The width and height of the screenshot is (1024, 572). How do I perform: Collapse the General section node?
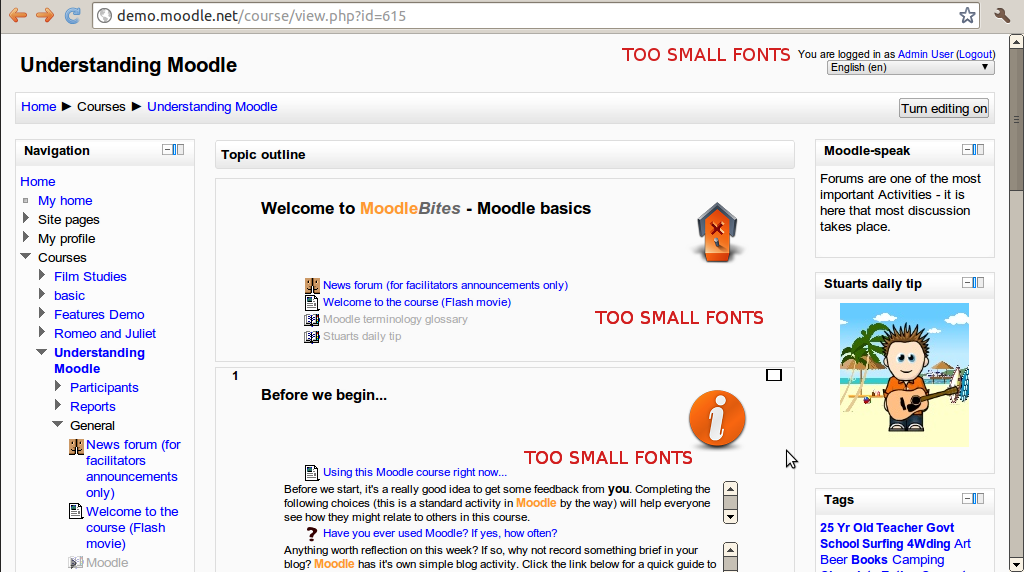[x=58, y=424]
